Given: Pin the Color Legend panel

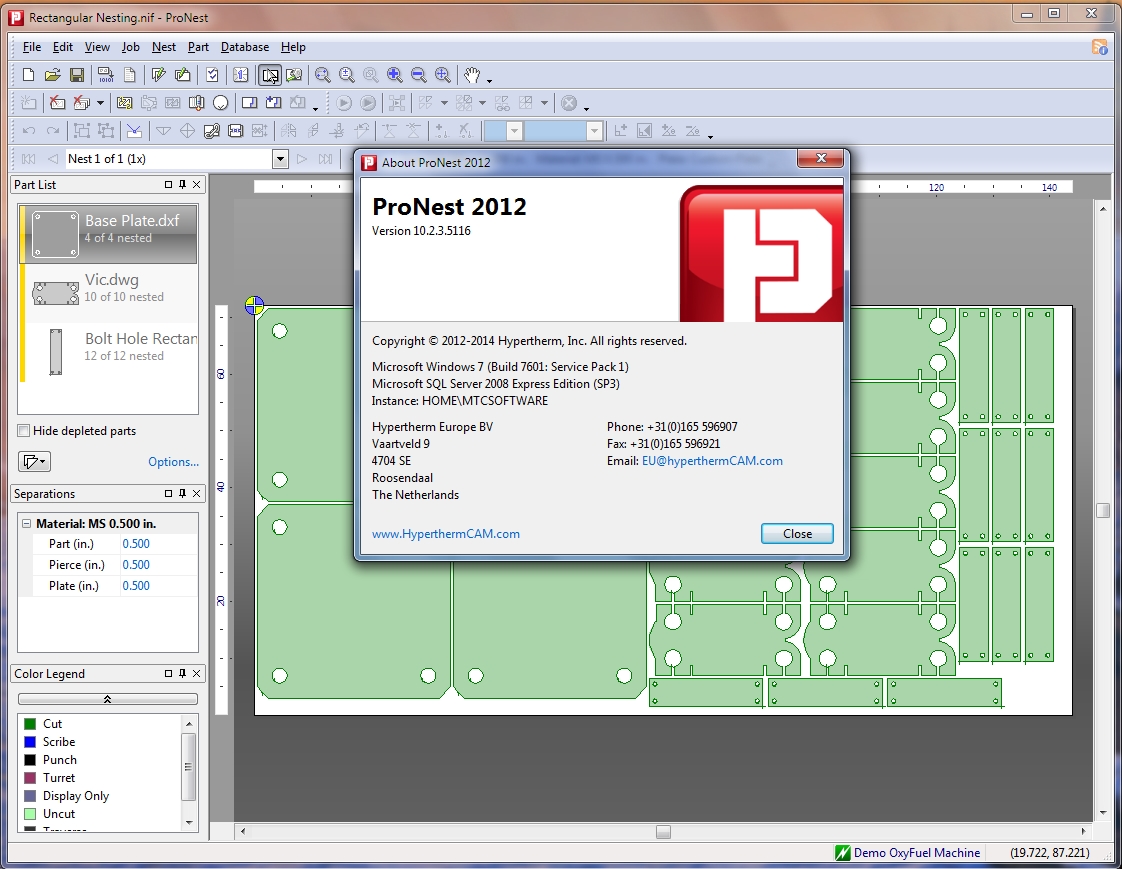Looking at the screenshot, I should point(183,674).
